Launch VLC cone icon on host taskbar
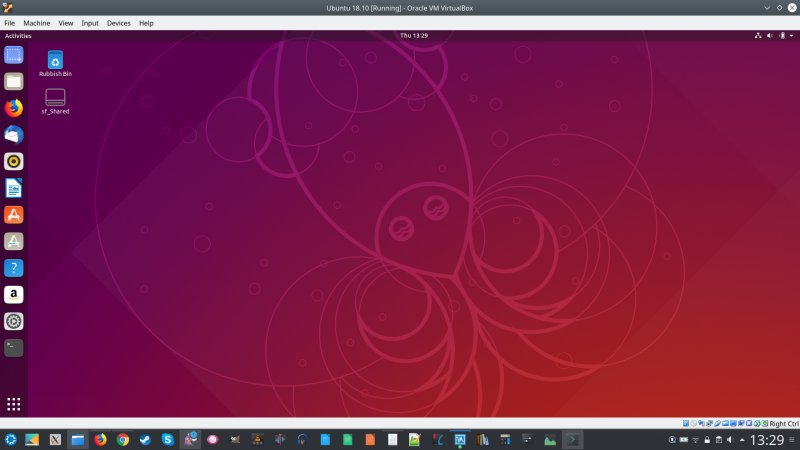Screen dimensions: 800x450 click(258, 439)
